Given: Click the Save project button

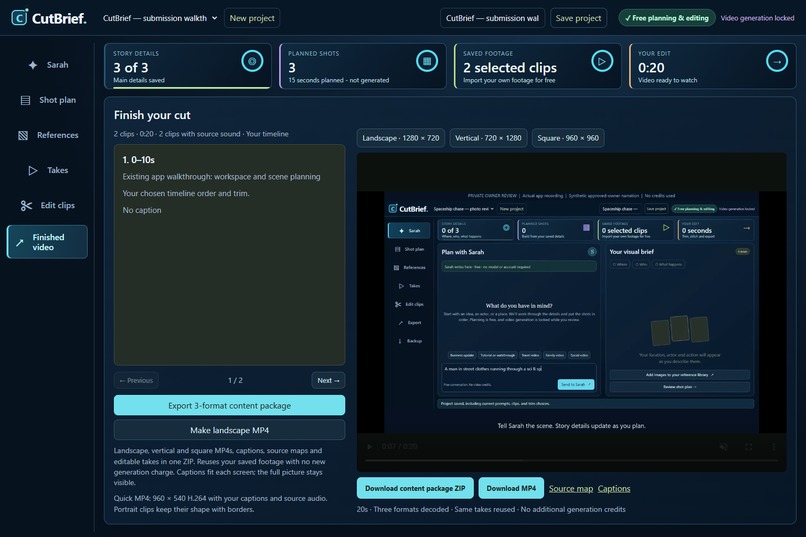Looking at the screenshot, I should coord(578,18).
